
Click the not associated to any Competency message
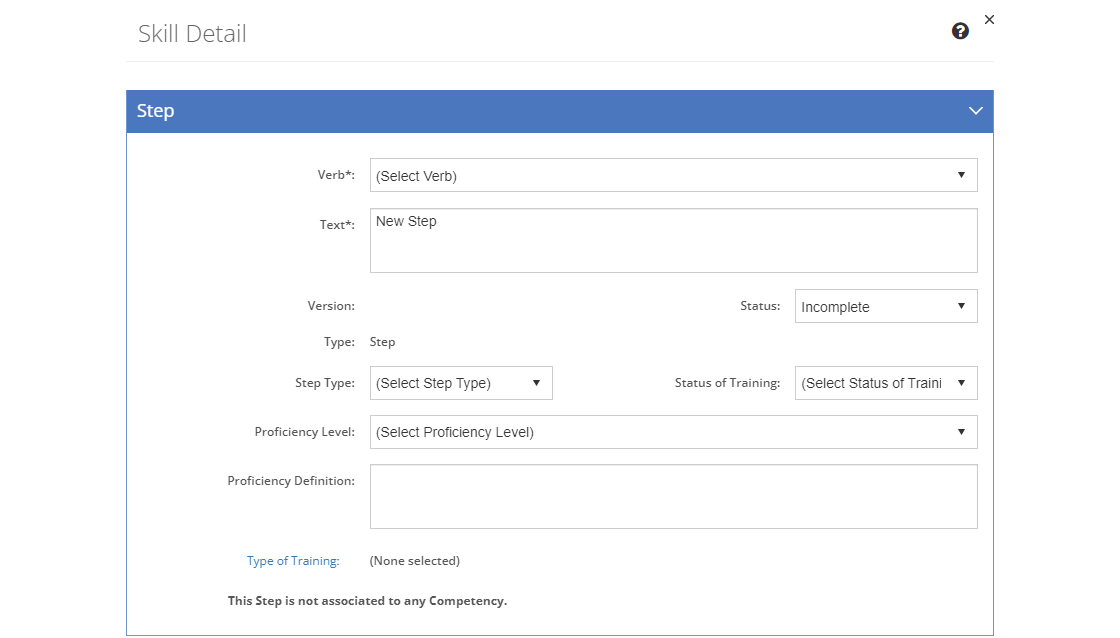click(x=367, y=601)
